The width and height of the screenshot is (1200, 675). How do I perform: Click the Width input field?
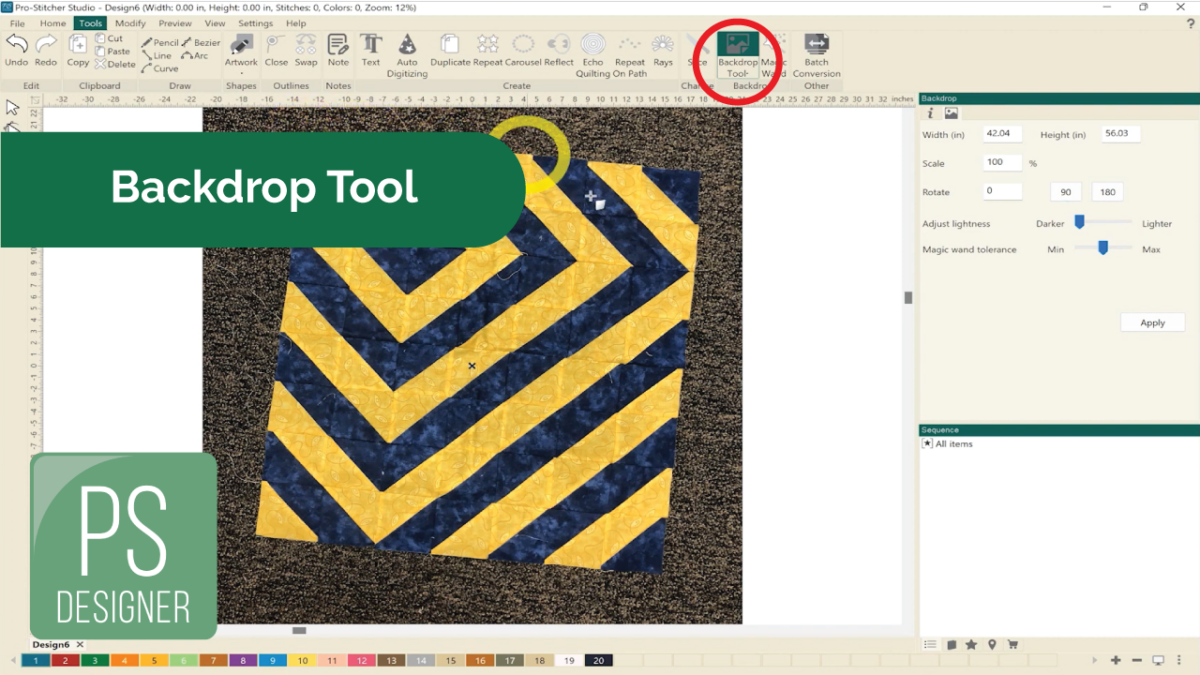[x=1001, y=133]
